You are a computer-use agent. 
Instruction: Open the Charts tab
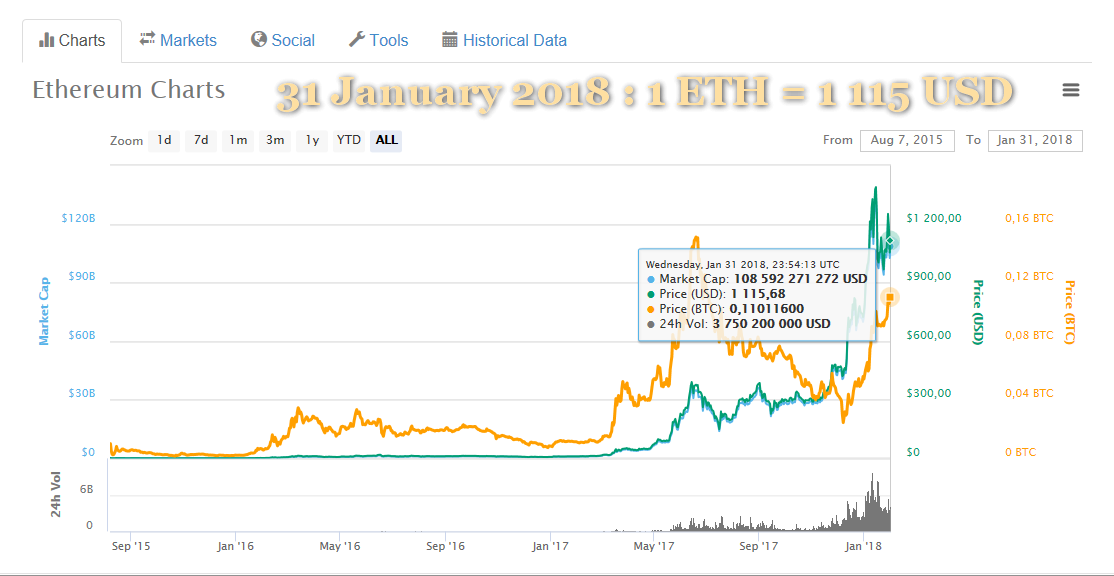[x=72, y=40]
